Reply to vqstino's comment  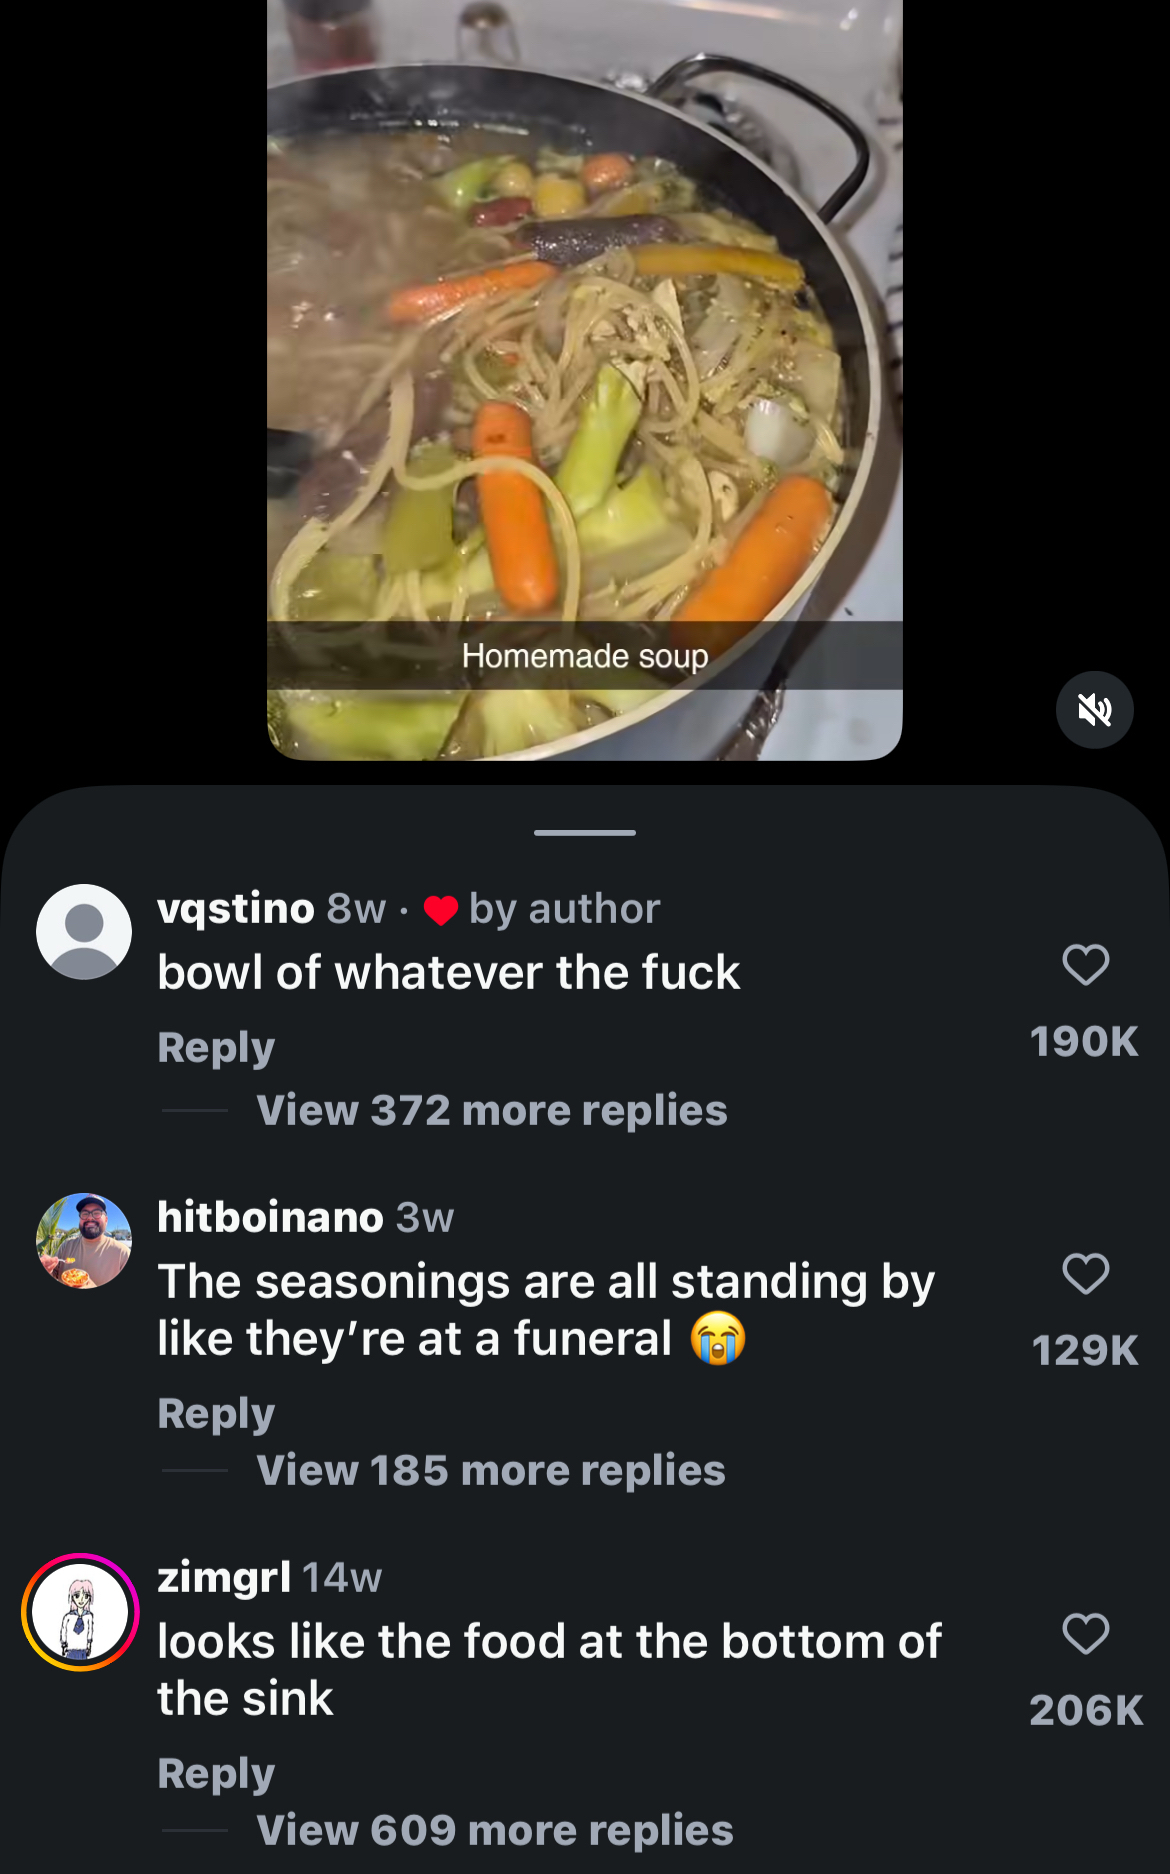pos(216,1047)
